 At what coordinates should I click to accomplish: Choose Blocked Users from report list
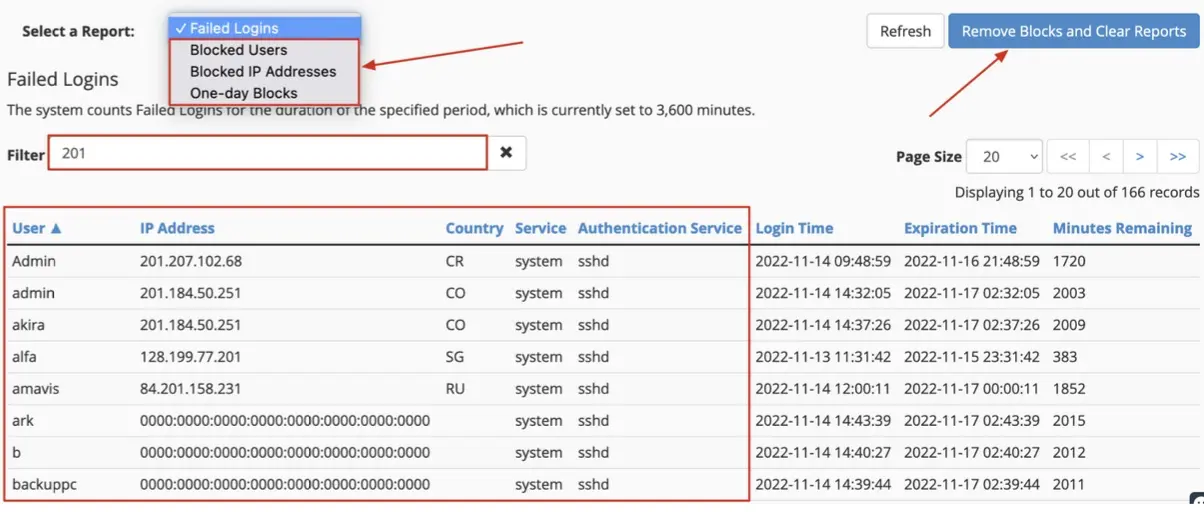click(264, 50)
